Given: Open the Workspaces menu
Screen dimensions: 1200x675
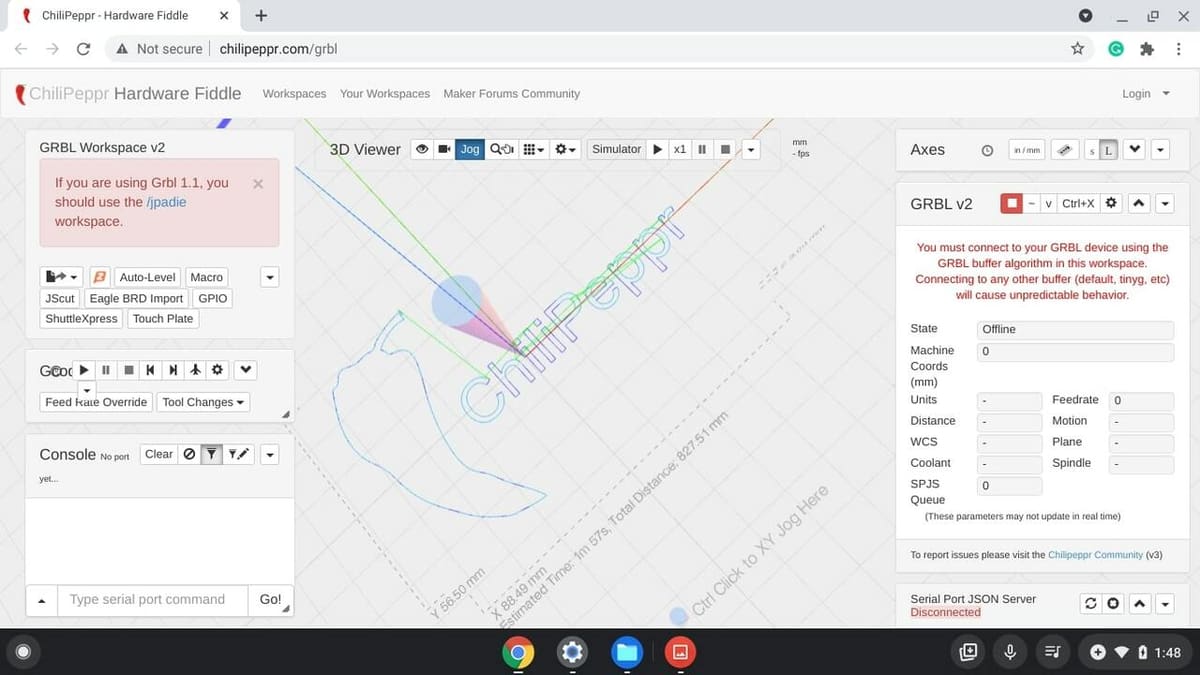Looking at the screenshot, I should click(294, 93).
